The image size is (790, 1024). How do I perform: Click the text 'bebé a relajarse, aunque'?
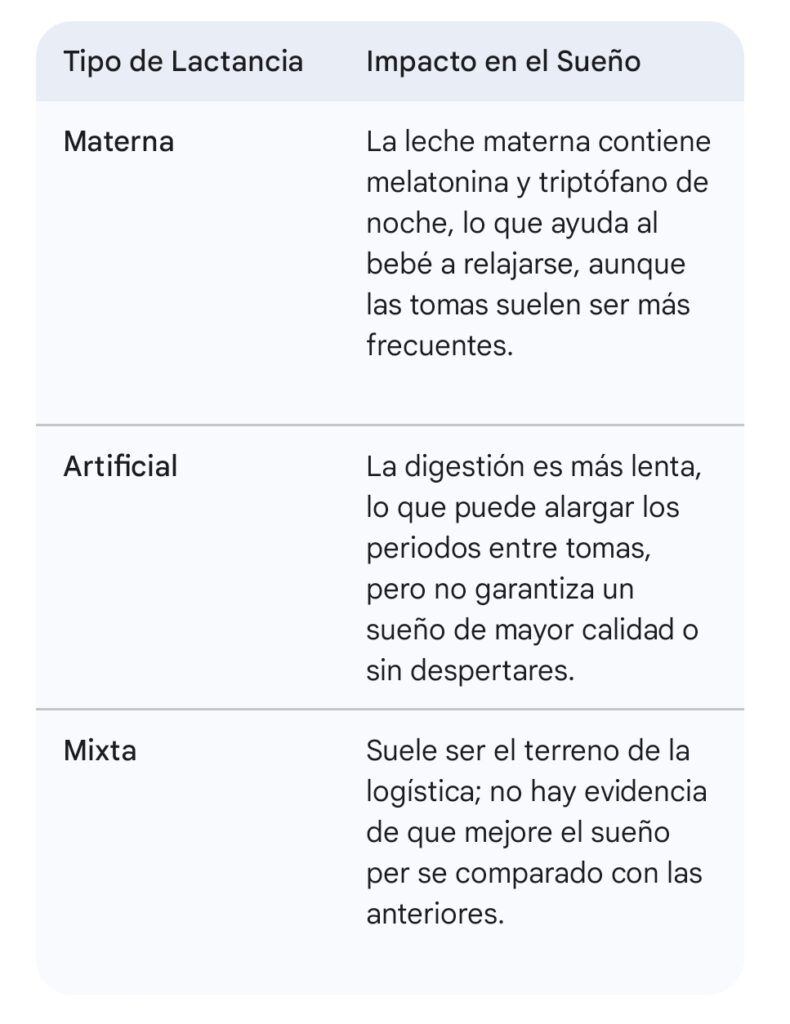[x=526, y=264]
